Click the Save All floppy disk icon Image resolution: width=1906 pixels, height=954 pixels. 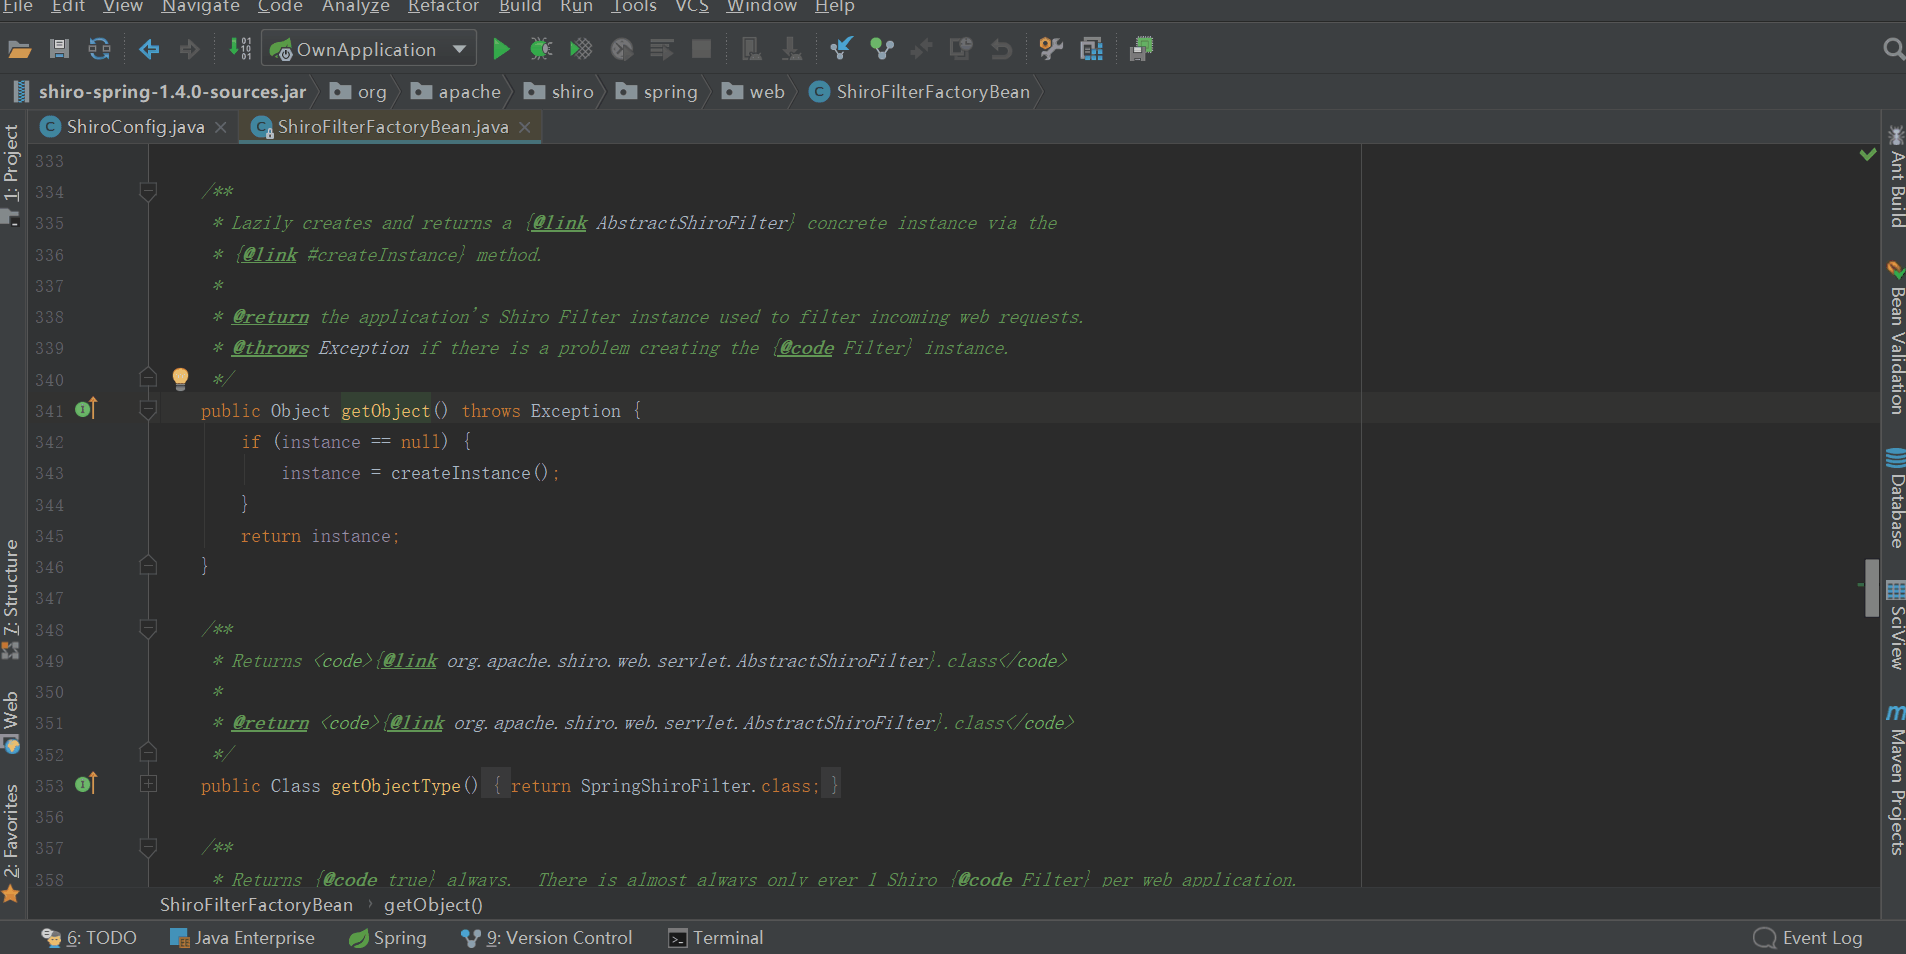59,49
